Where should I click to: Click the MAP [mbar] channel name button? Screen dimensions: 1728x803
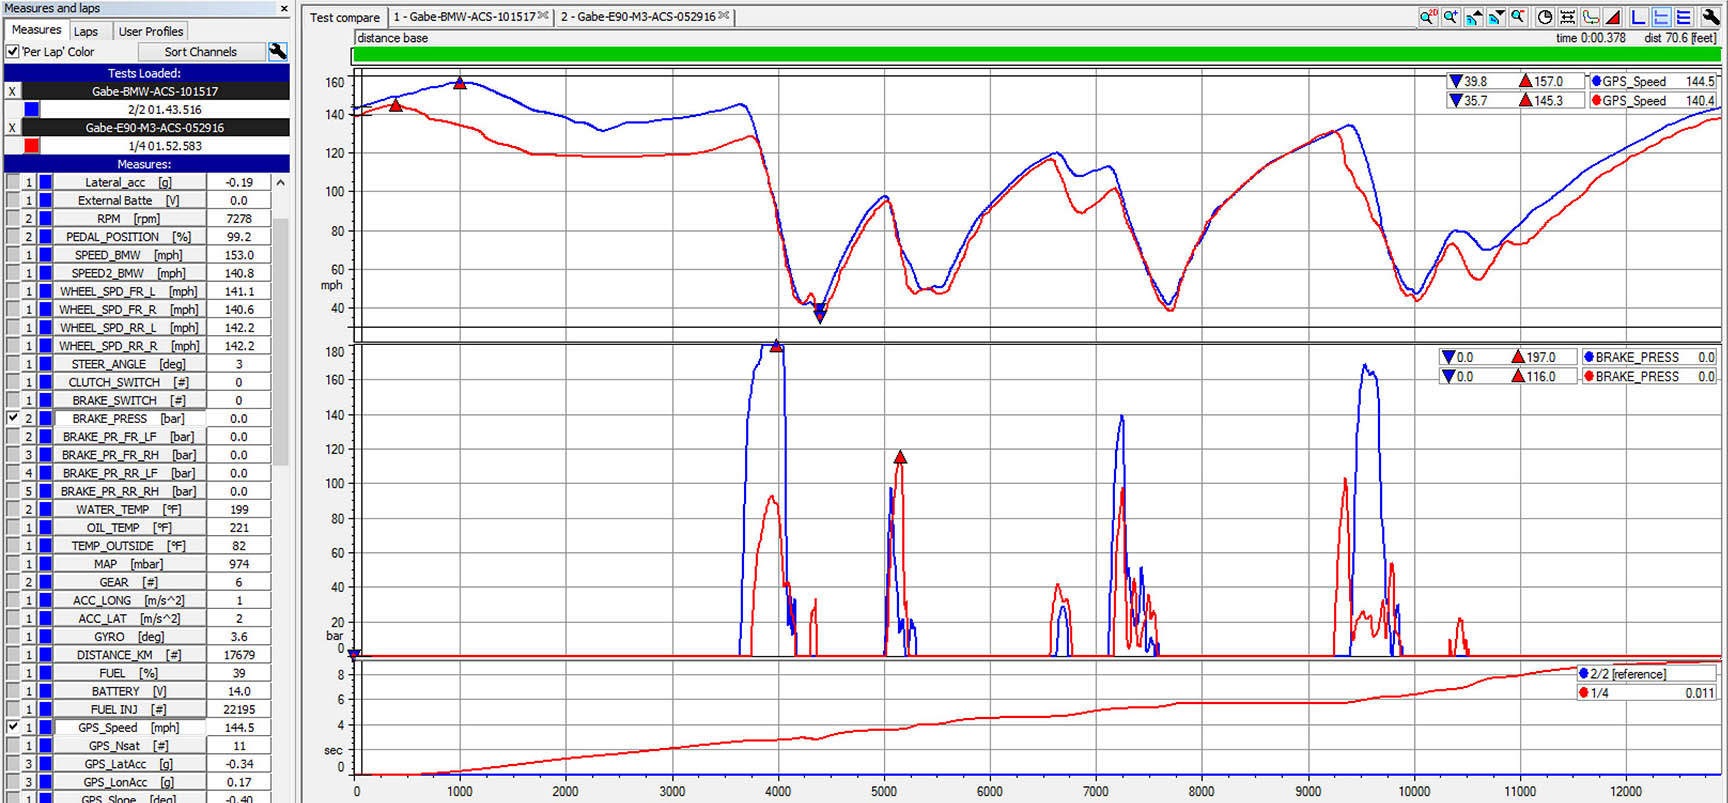tap(129, 564)
